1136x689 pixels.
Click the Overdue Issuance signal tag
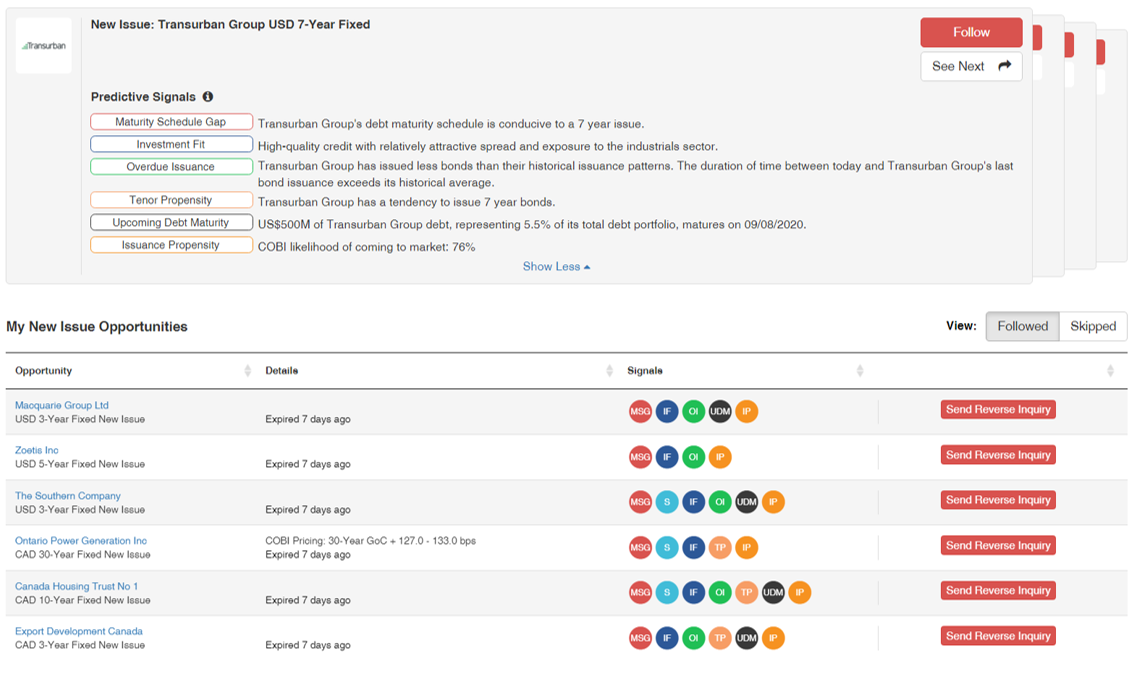(171, 167)
